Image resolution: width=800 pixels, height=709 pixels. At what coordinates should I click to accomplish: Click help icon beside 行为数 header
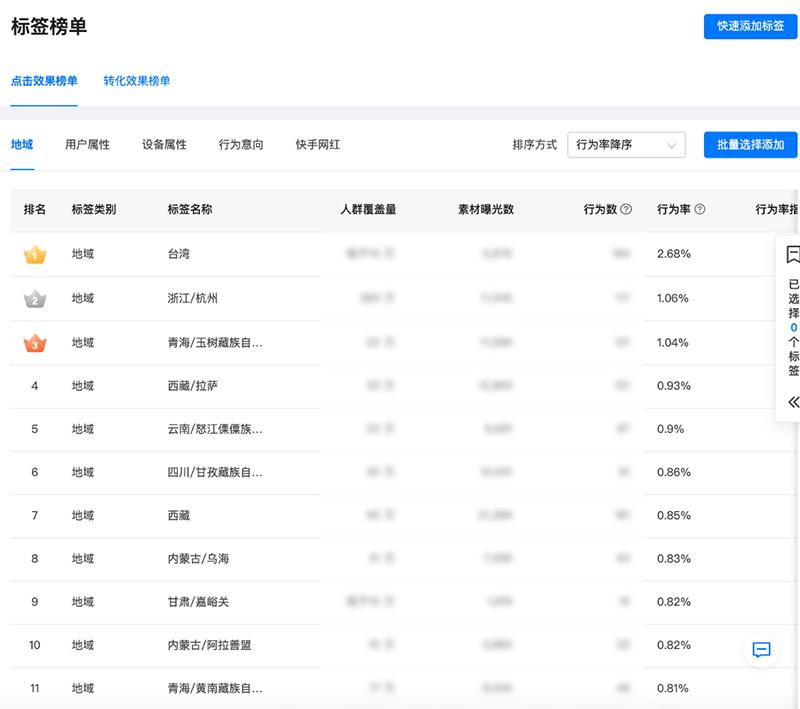tap(626, 210)
